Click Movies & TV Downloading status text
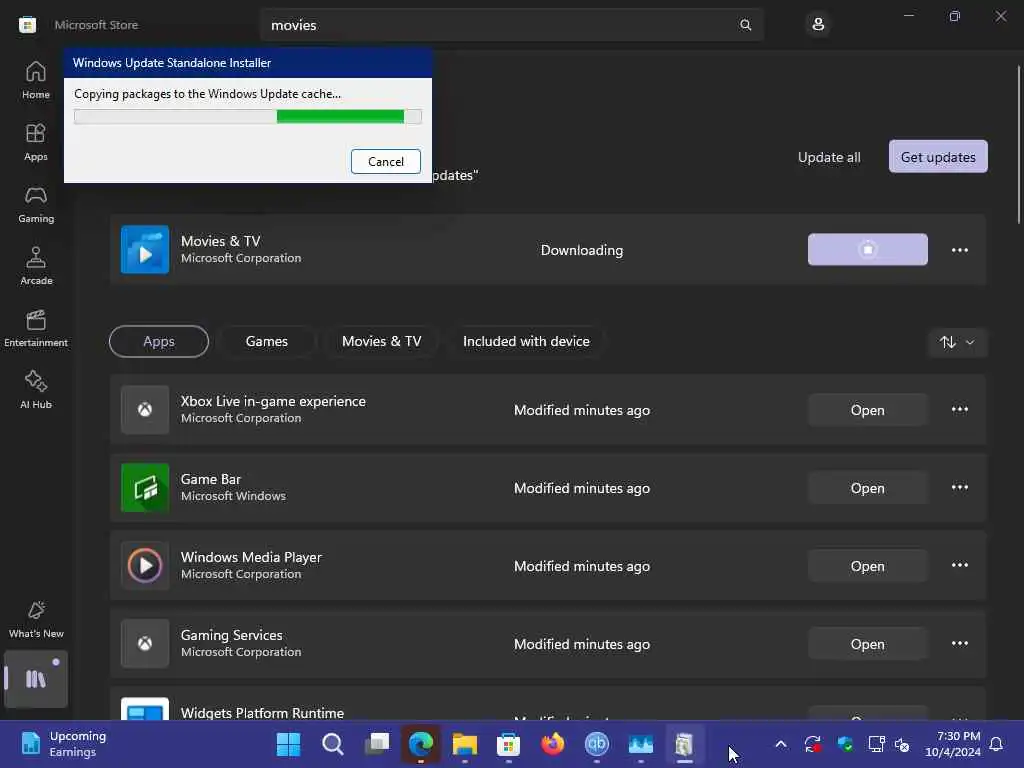Image resolution: width=1024 pixels, height=768 pixels. [581, 250]
